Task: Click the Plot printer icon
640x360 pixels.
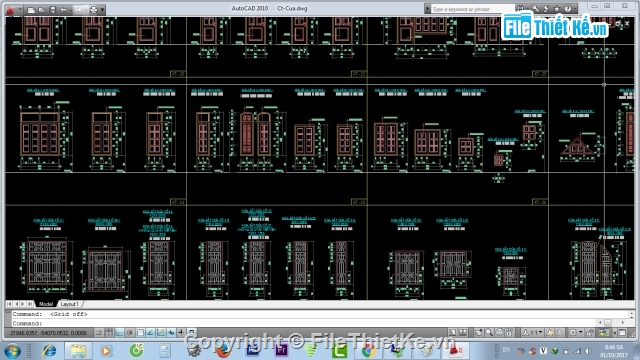Action: (x=93, y=10)
